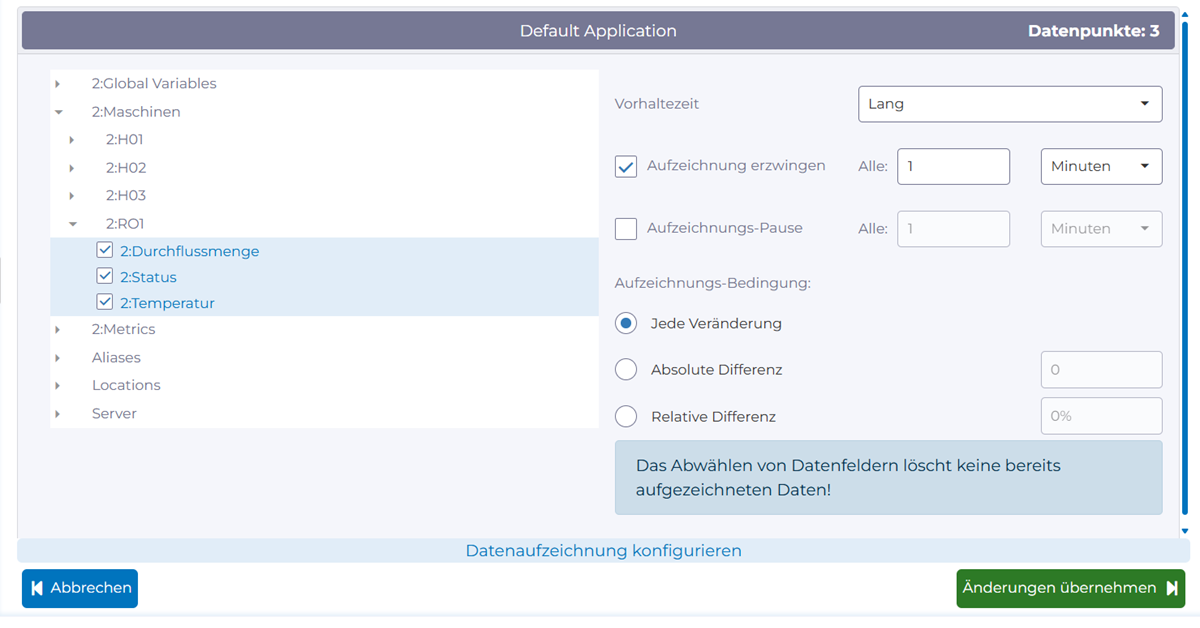The image size is (1200, 628).
Task: Apply changes with Änderungen übernehmen
Action: [x=1070, y=588]
